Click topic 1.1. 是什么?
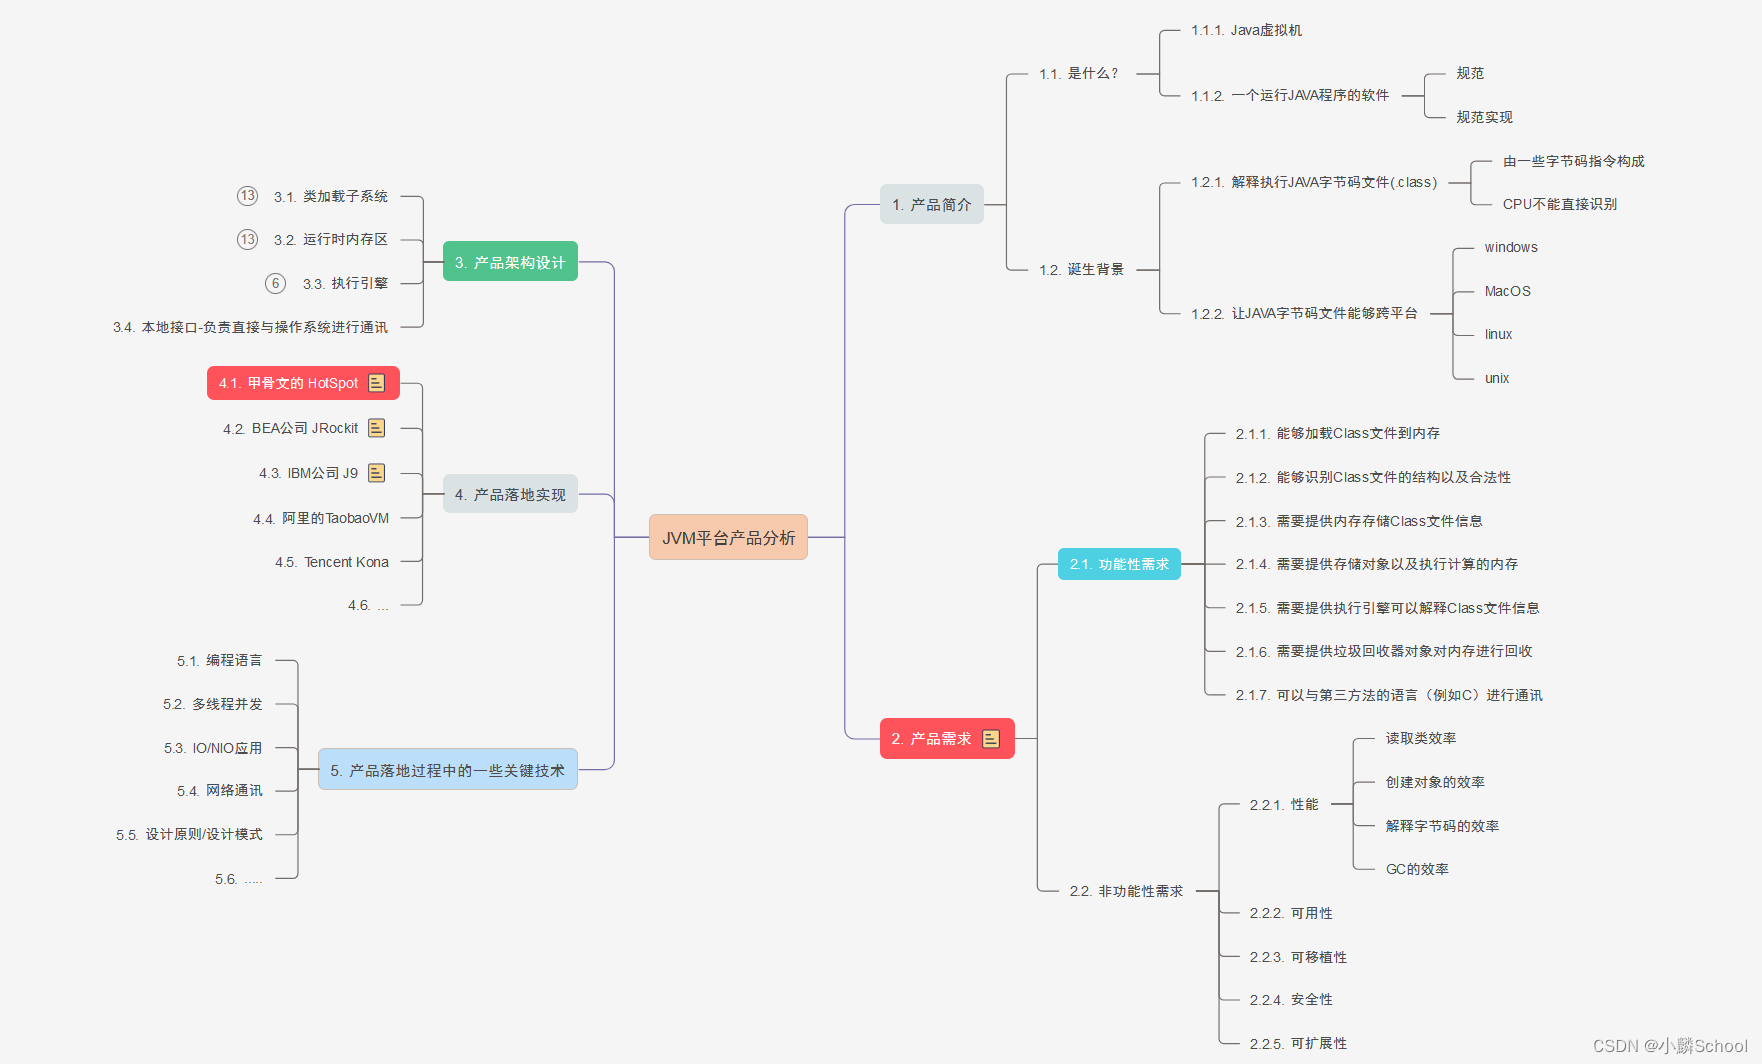The width and height of the screenshot is (1762, 1064). [x=1079, y=74]
